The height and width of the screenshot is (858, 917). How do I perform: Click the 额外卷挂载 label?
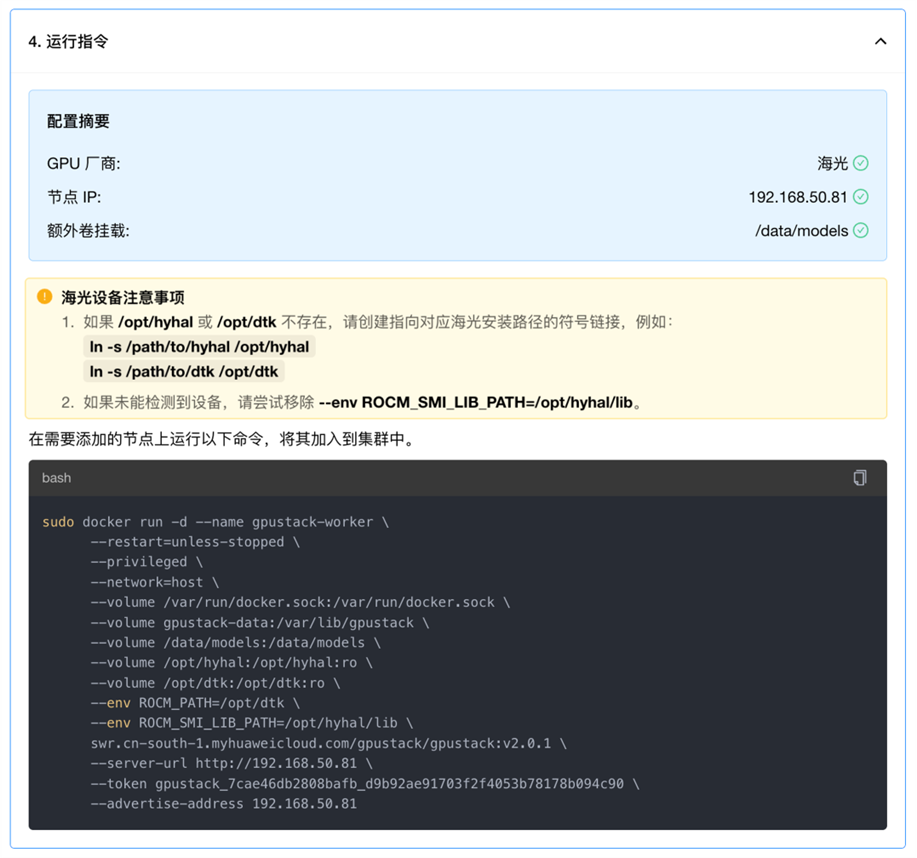point(88,230)
